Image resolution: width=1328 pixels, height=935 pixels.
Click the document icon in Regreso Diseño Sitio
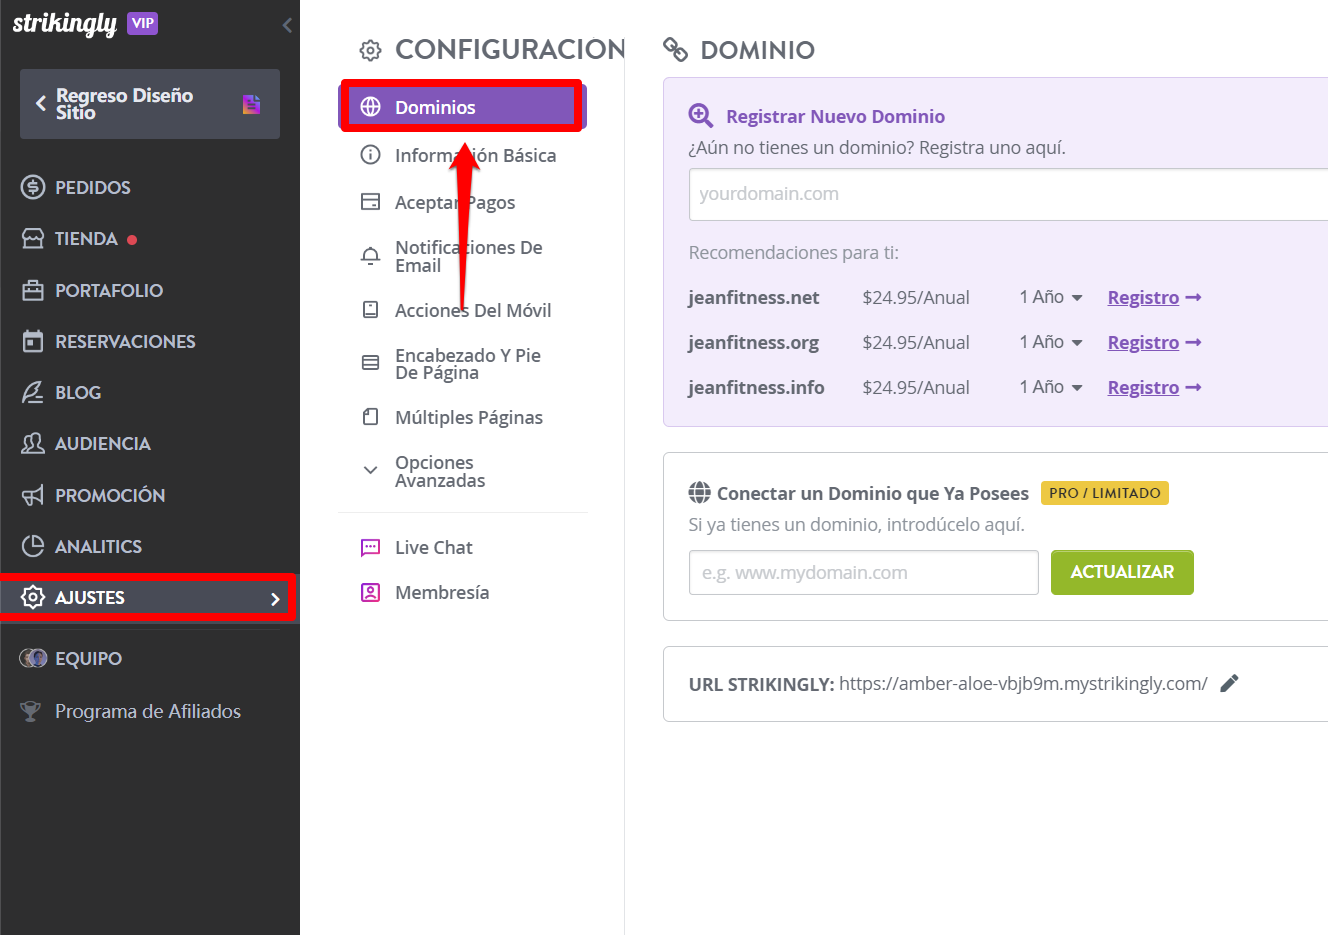[x=251, y=104]
